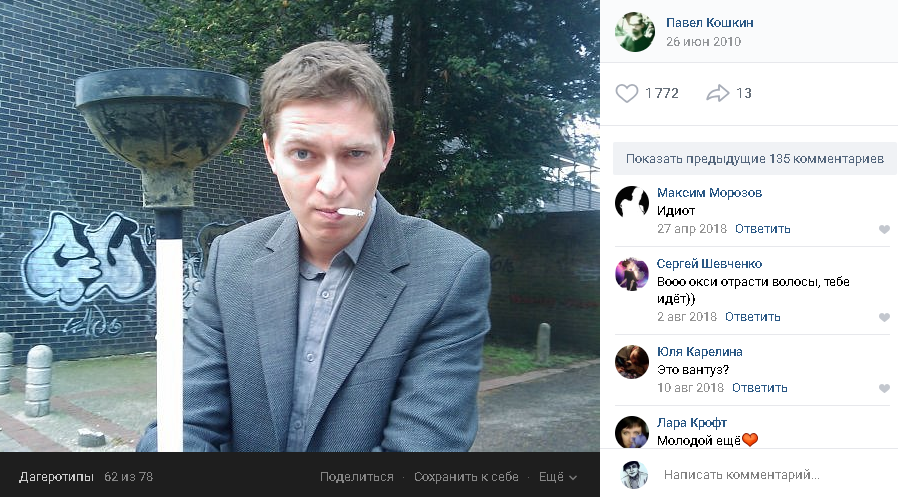Image resolution: width=898 pixels, height=497 pixels.
Task: Open Юля Карелина's avatar
Action: click(632, 361)
